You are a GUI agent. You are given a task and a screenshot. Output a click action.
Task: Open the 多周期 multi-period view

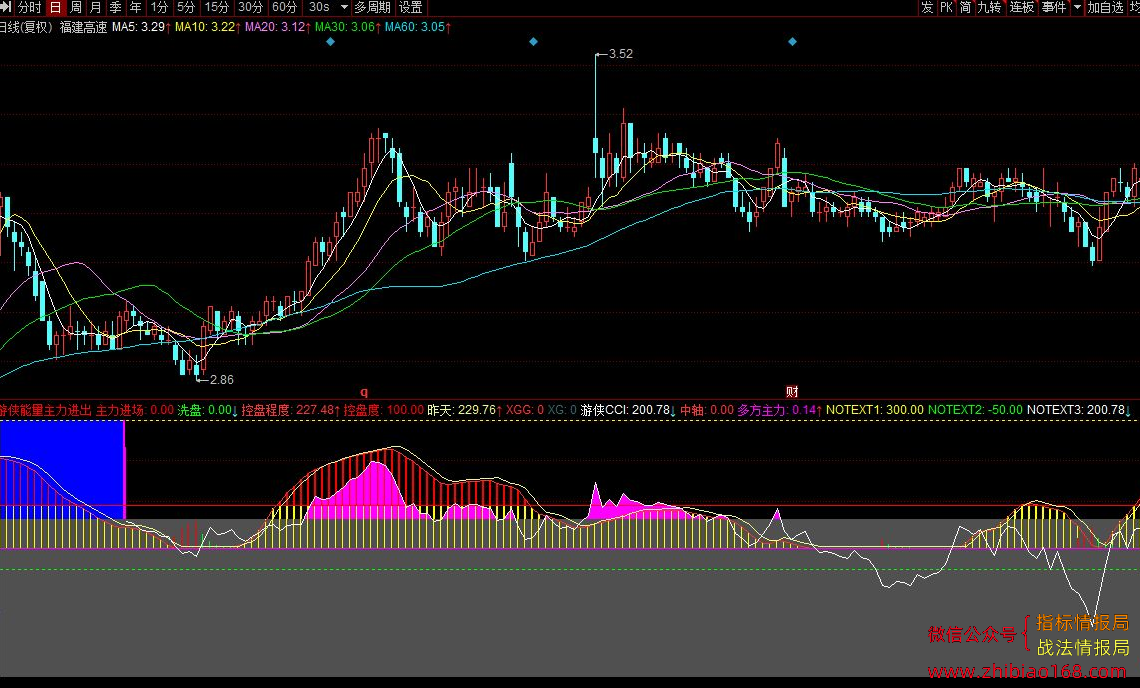point(372,7)
